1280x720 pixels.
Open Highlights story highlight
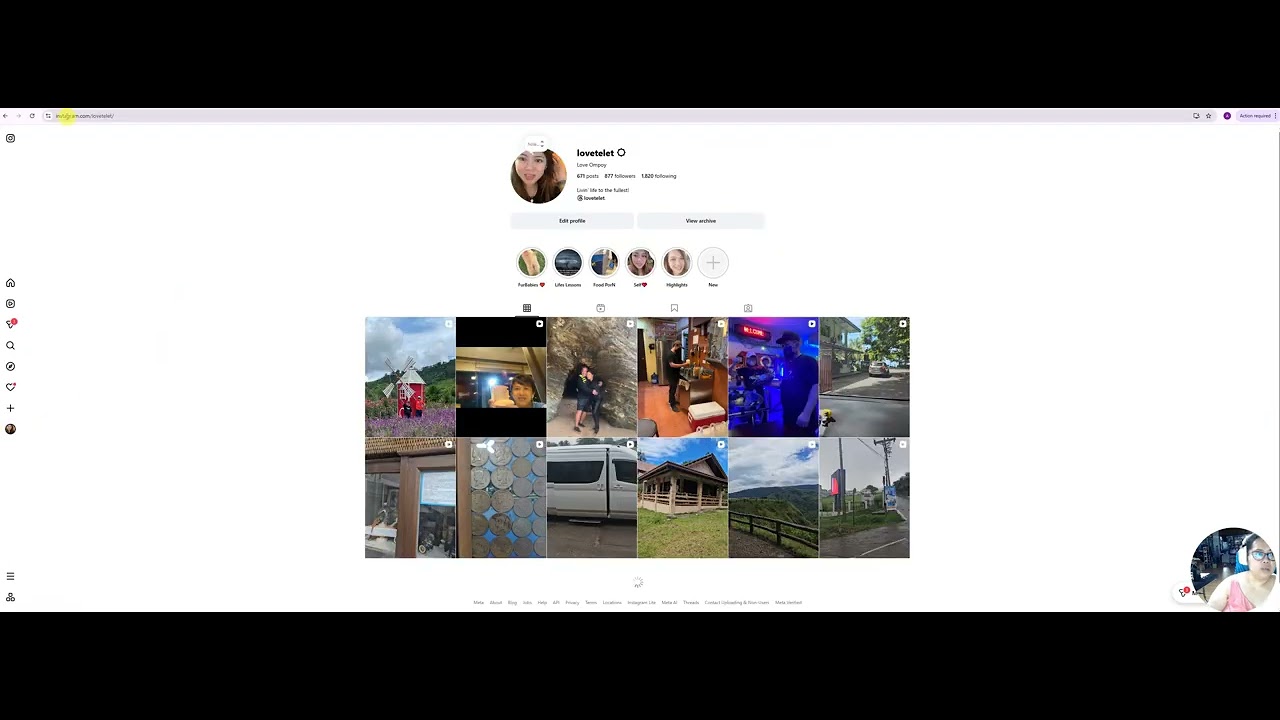pos(677,263)
